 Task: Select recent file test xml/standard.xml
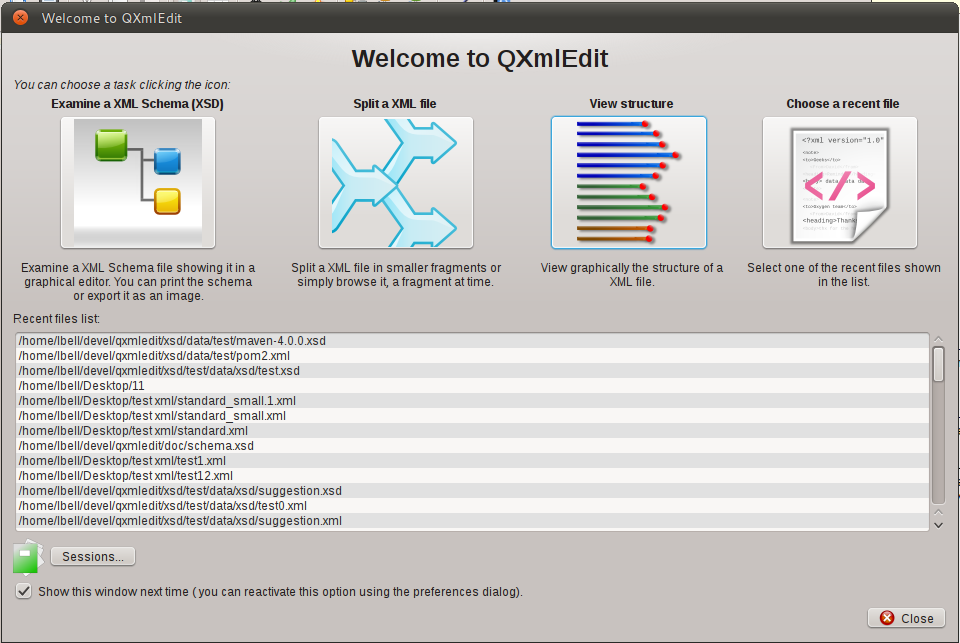click(472, 431)
